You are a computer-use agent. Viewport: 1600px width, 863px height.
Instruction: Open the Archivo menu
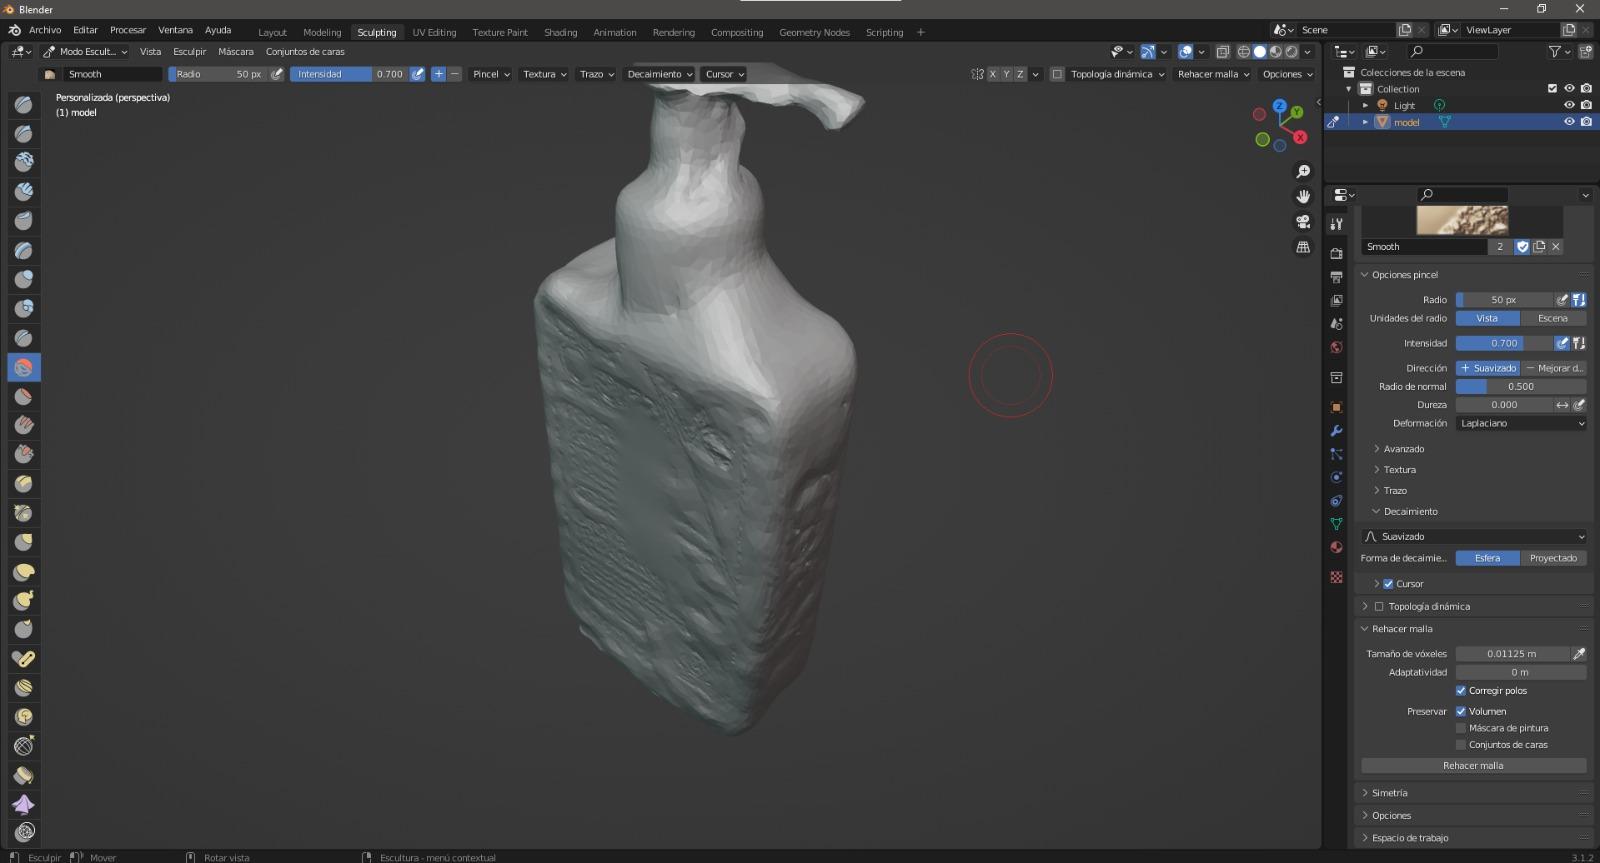click(x=45, y=30)
